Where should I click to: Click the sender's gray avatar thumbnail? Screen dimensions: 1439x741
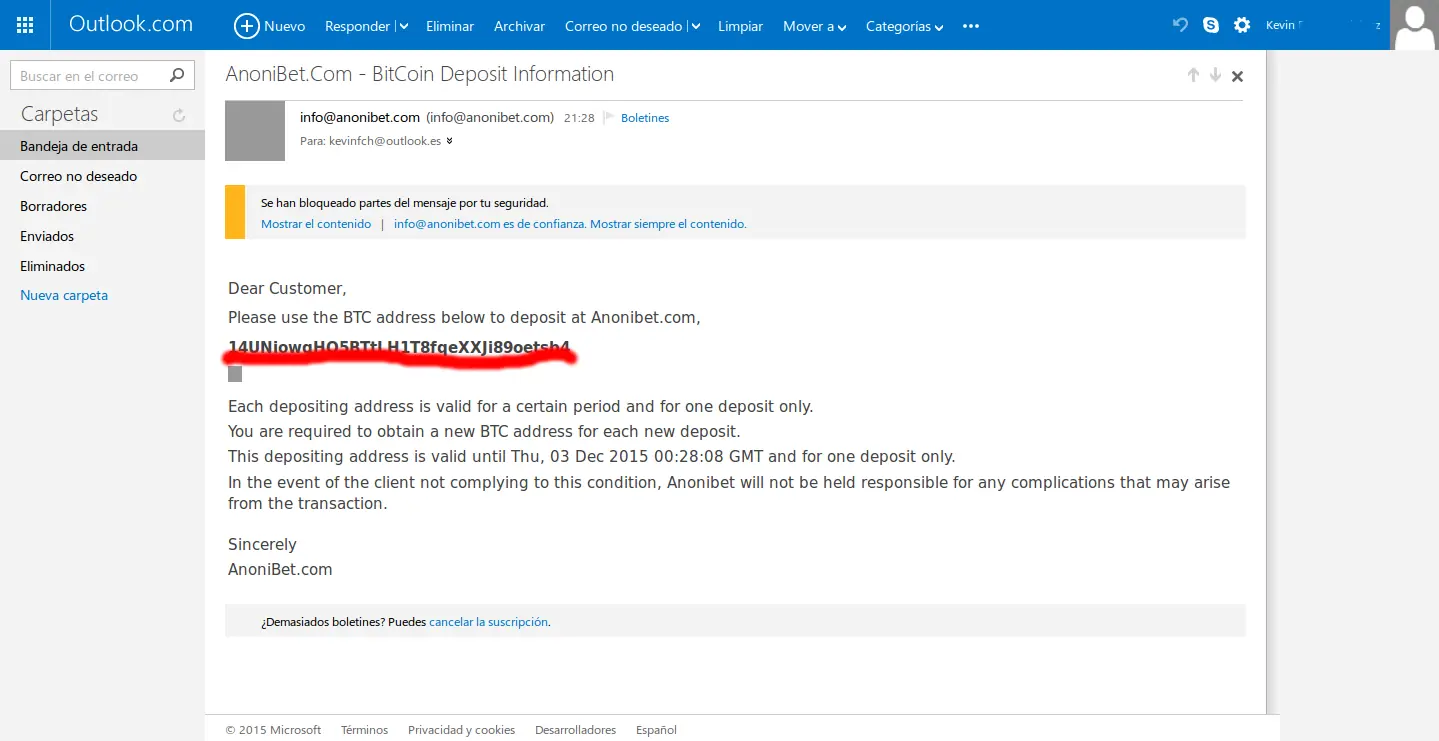pyautogui.click(x=255, y=131)
